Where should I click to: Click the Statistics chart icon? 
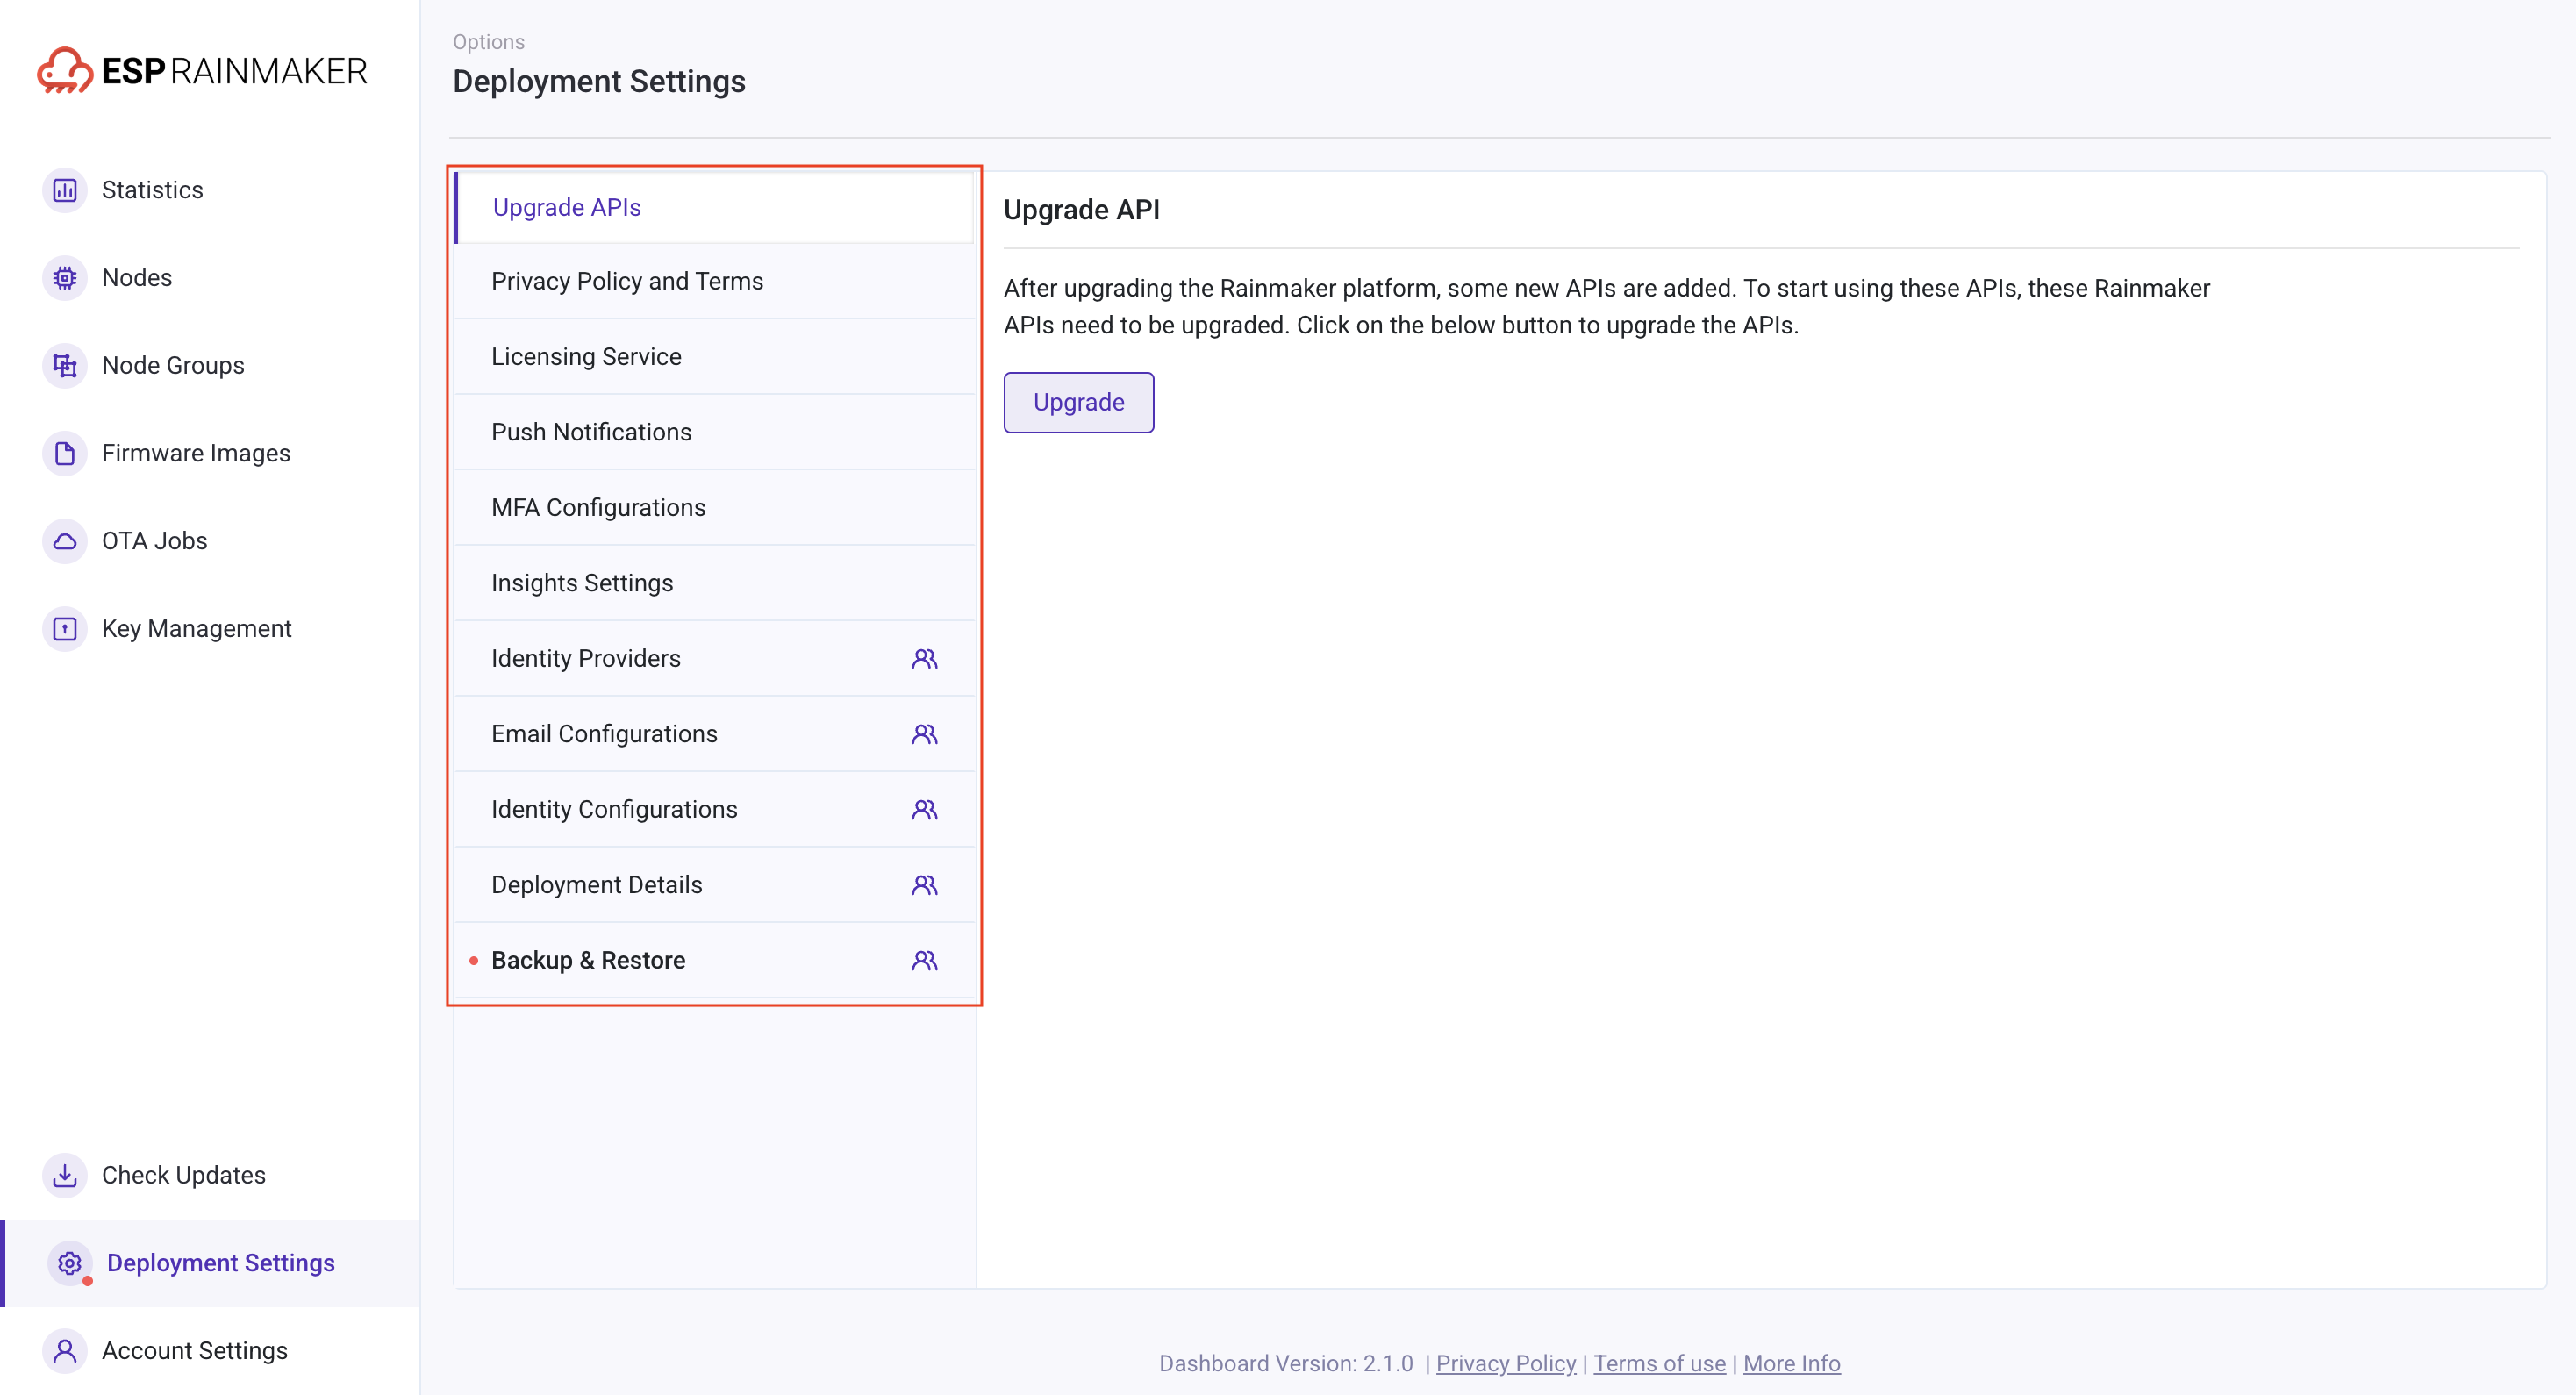(65, 190)
